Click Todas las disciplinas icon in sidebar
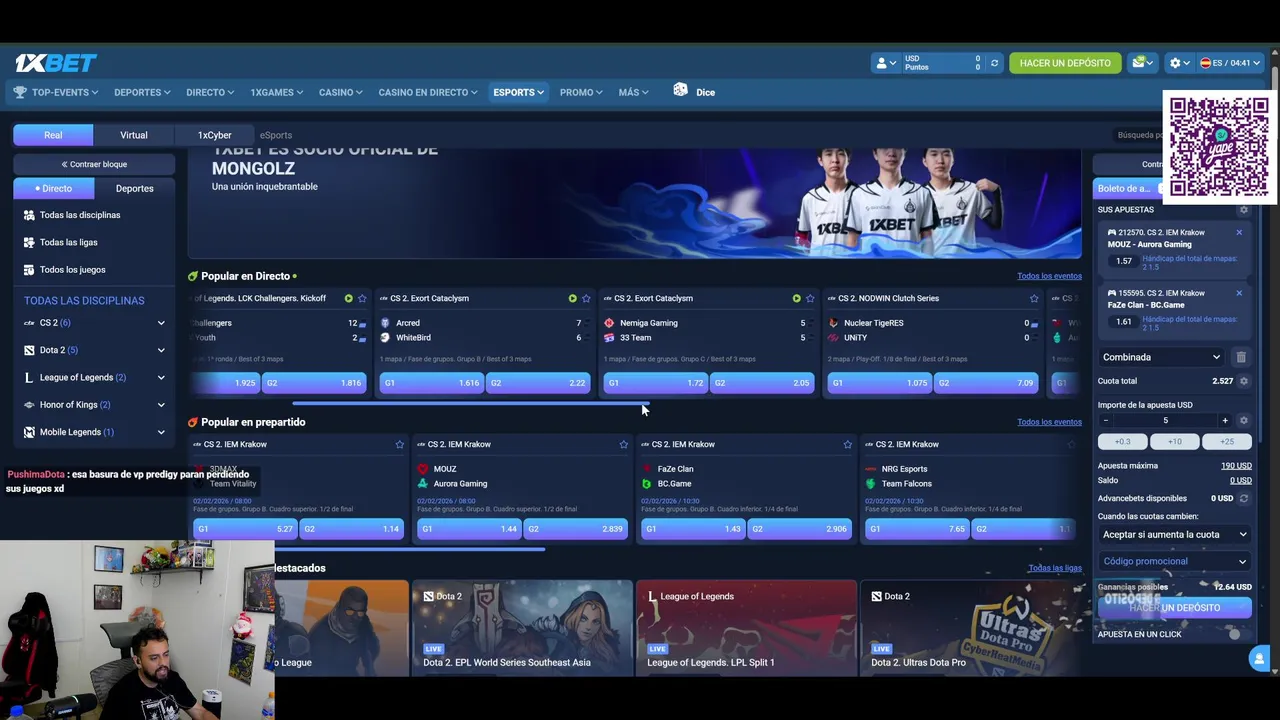Viewport: 1280px width, 720px height. tap(30, 215)
